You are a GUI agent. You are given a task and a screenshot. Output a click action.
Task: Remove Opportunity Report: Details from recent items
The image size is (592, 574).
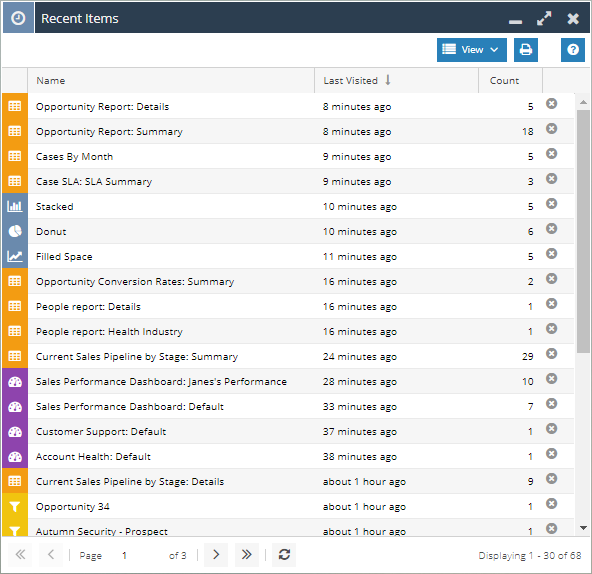[x=552, y=103]
